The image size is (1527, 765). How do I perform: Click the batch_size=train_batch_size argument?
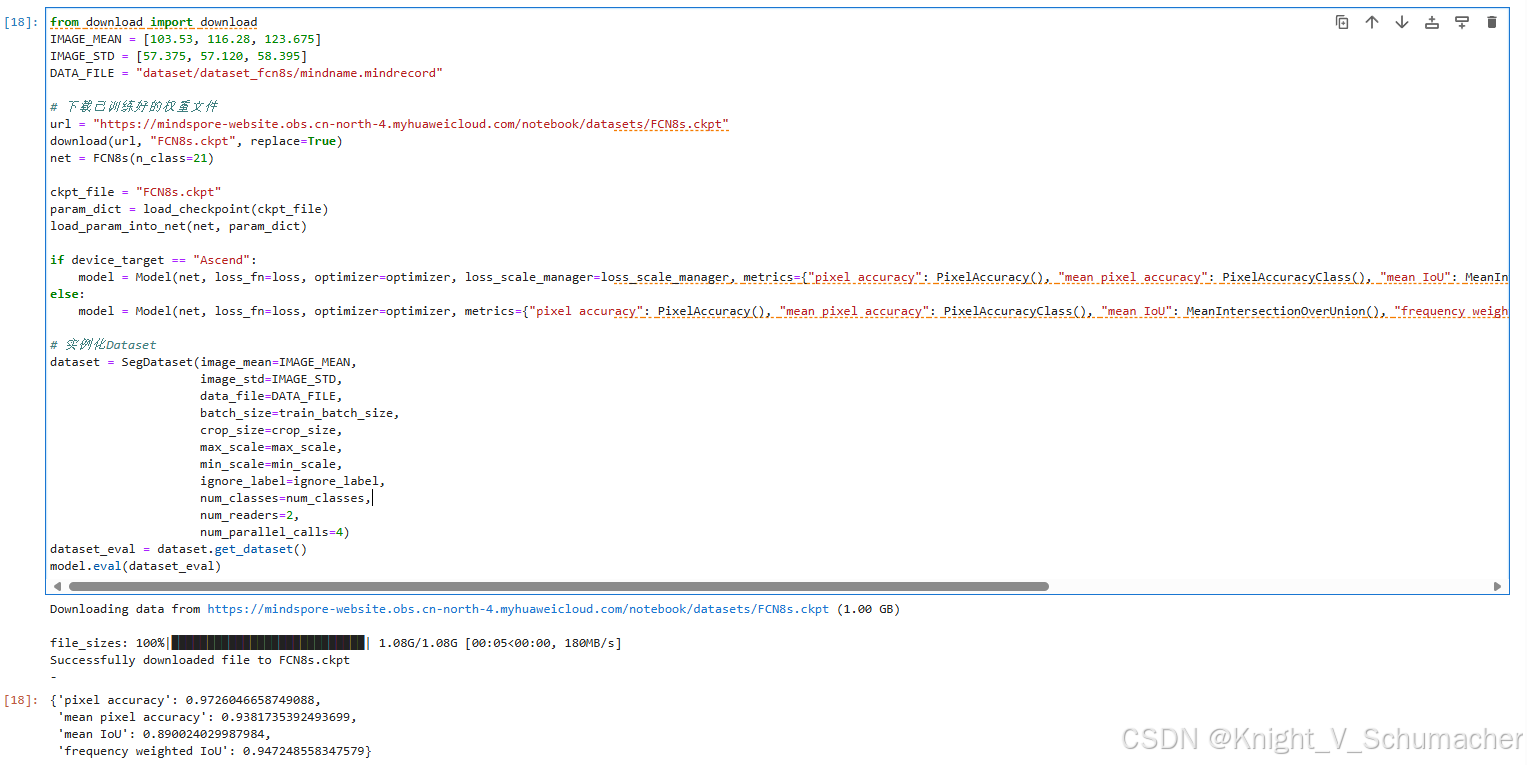click(300, 413)
